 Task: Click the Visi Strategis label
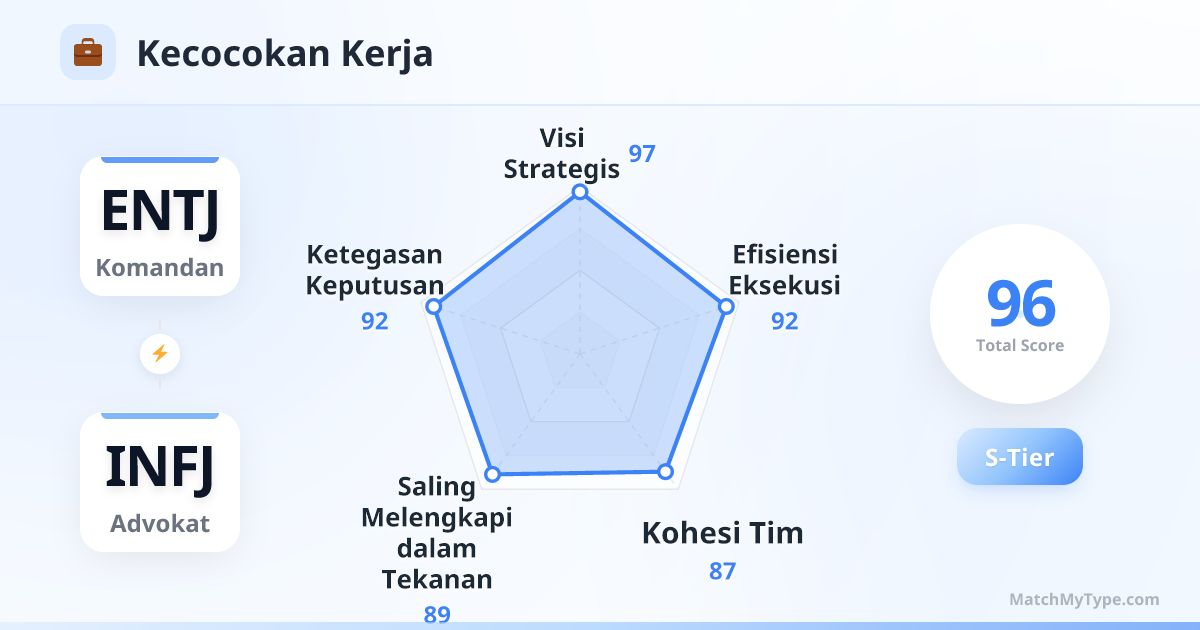(x=561, y=153)
